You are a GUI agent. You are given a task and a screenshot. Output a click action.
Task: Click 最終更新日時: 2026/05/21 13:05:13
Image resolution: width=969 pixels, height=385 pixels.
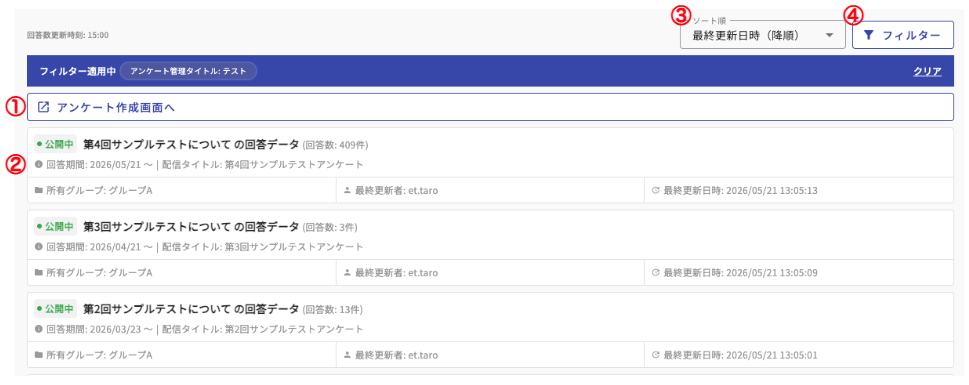(740, 190)
